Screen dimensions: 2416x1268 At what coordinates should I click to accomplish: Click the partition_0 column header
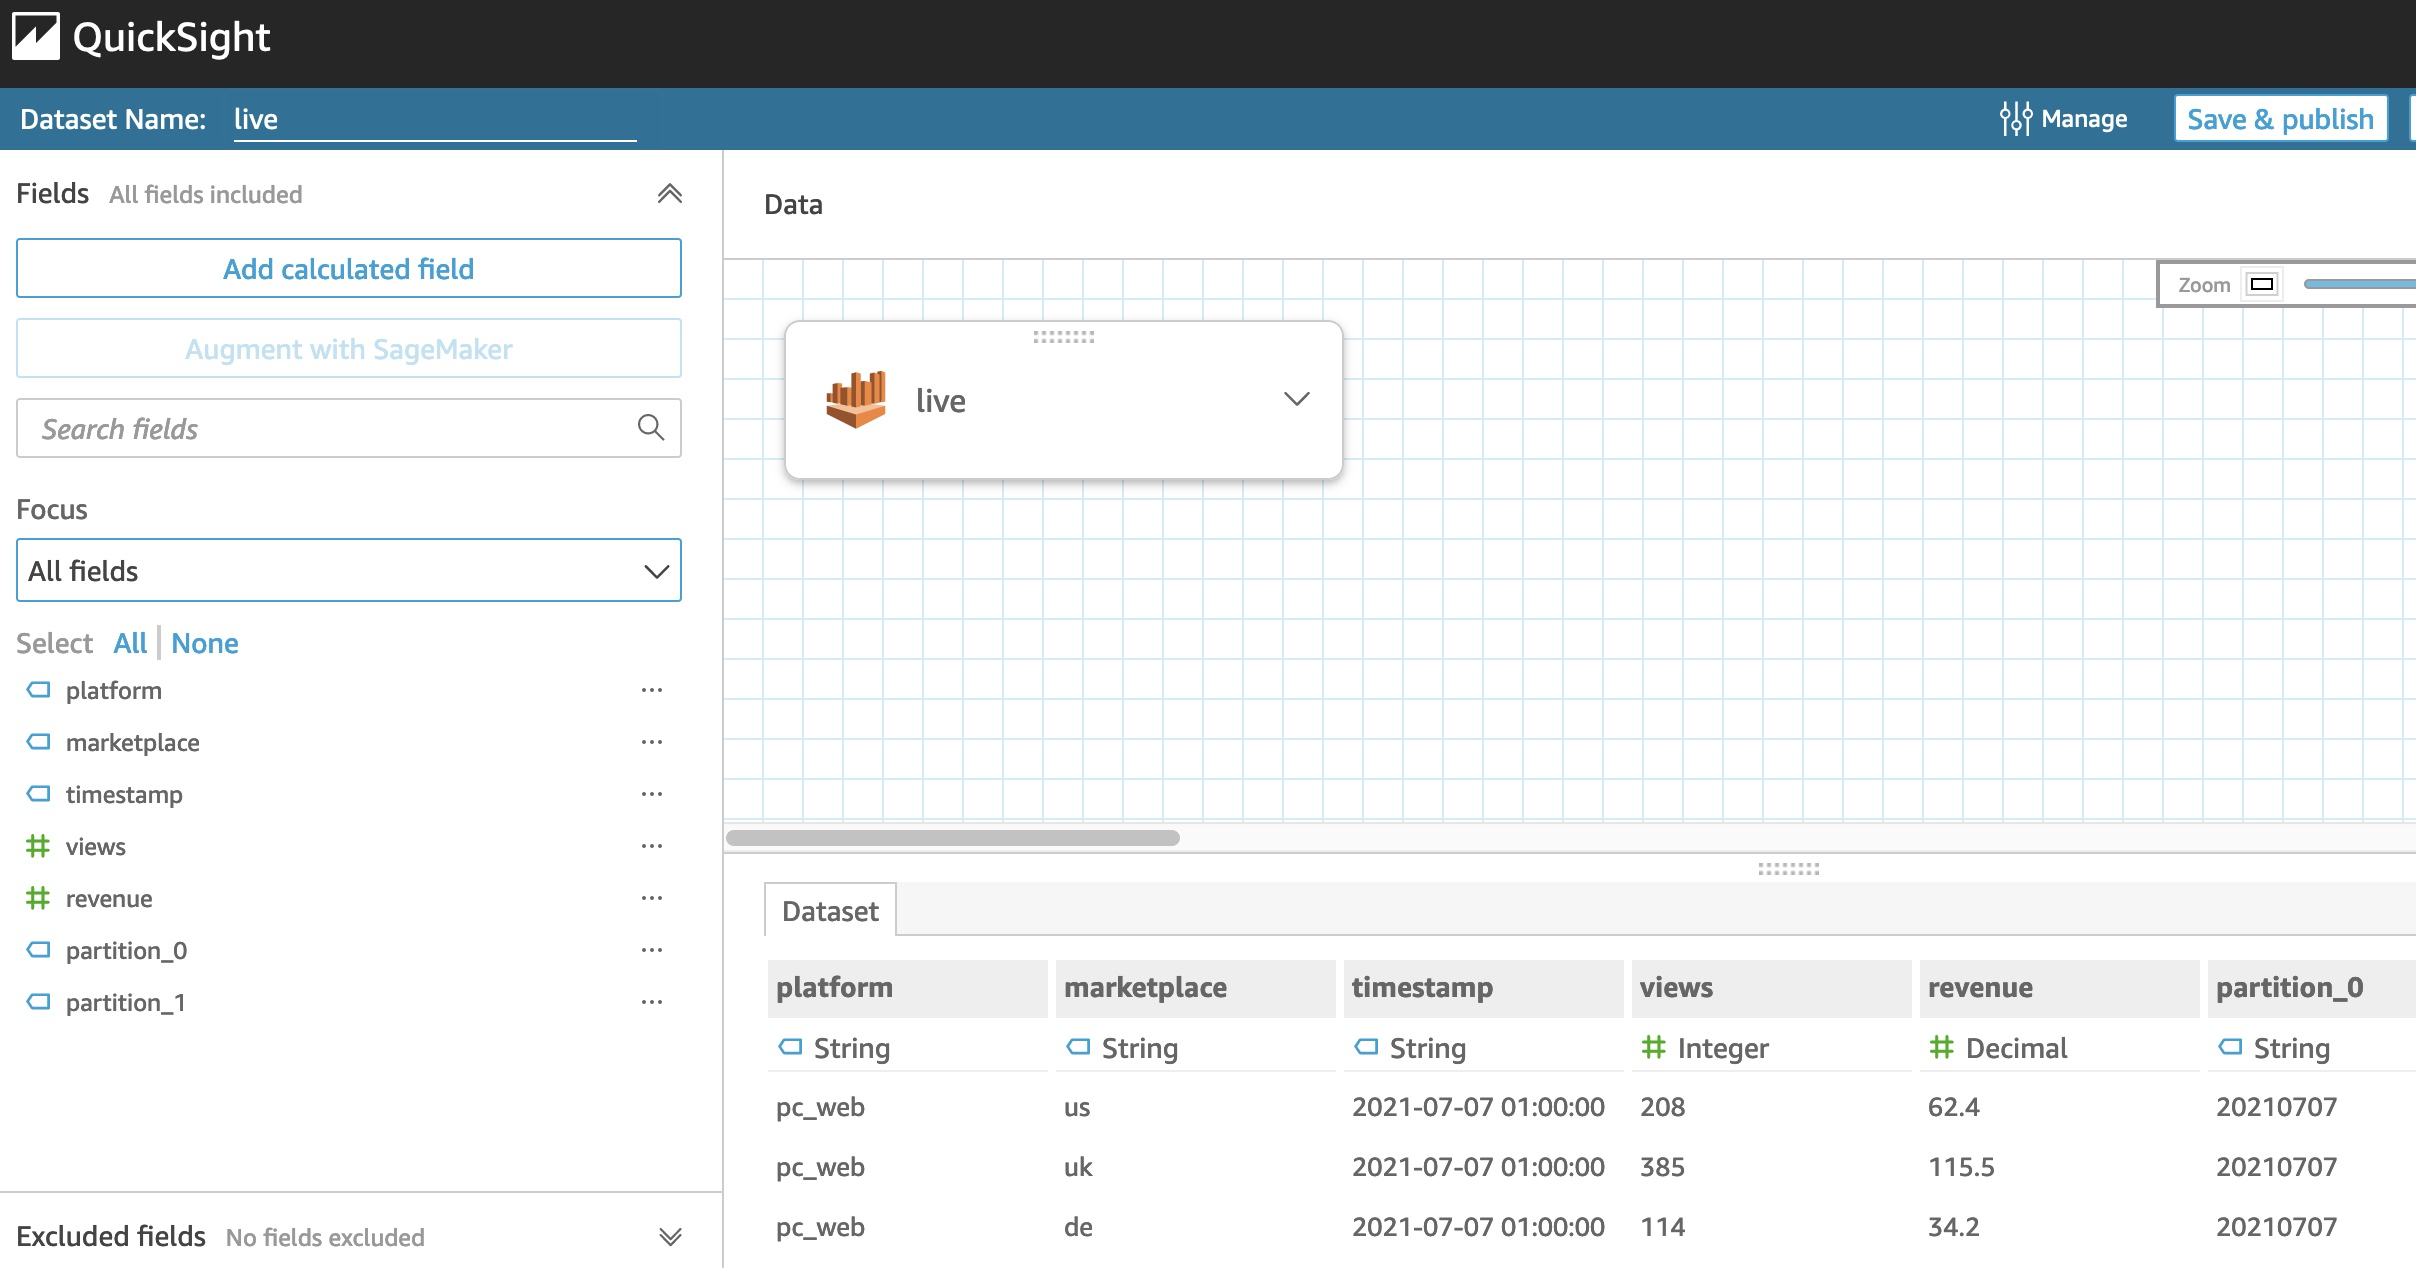coord(2312,988)
